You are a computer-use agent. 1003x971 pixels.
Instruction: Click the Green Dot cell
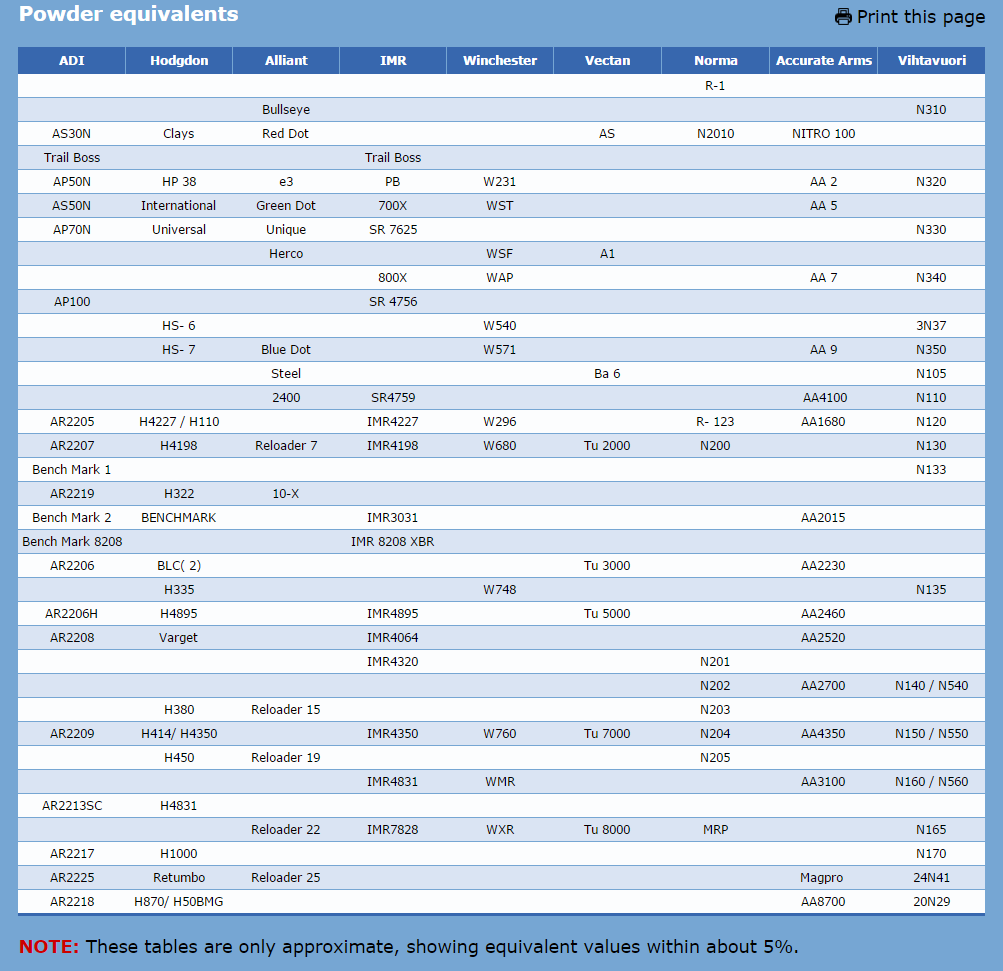[x=286, y=206]
